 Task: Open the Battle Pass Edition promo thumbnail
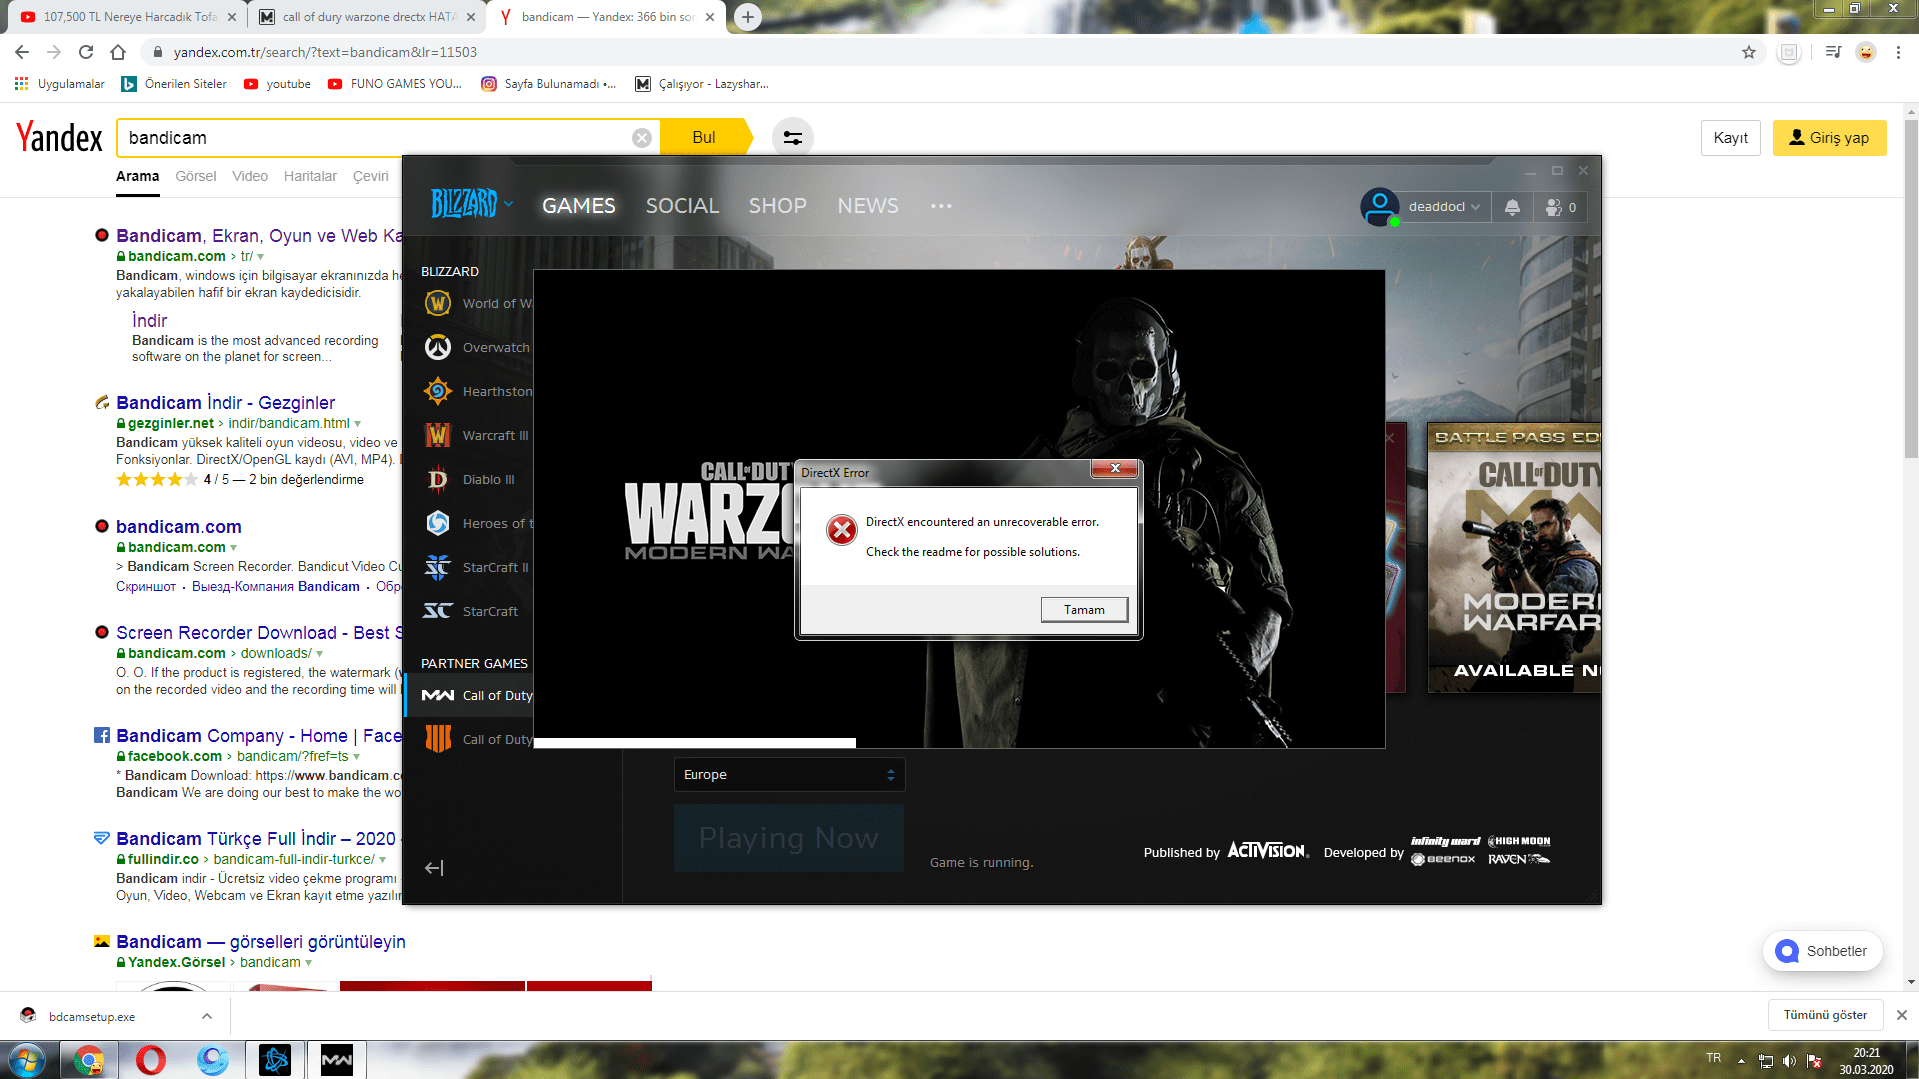1514,558
